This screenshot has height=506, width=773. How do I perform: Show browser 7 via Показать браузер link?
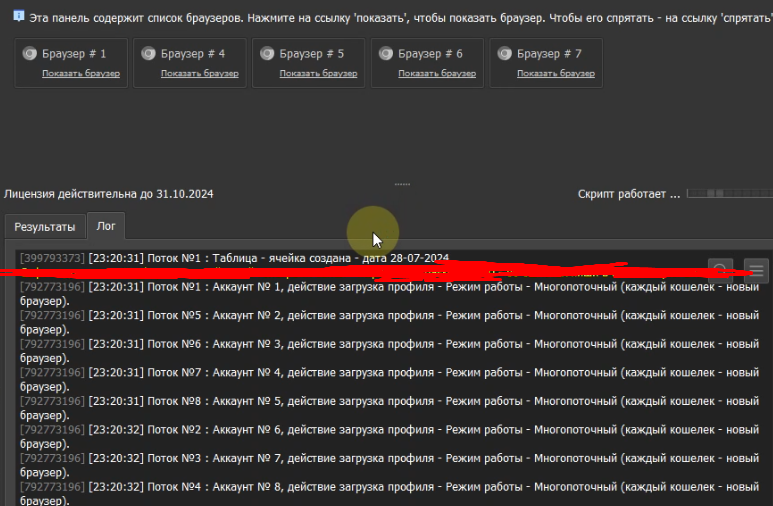pos(555,73)
